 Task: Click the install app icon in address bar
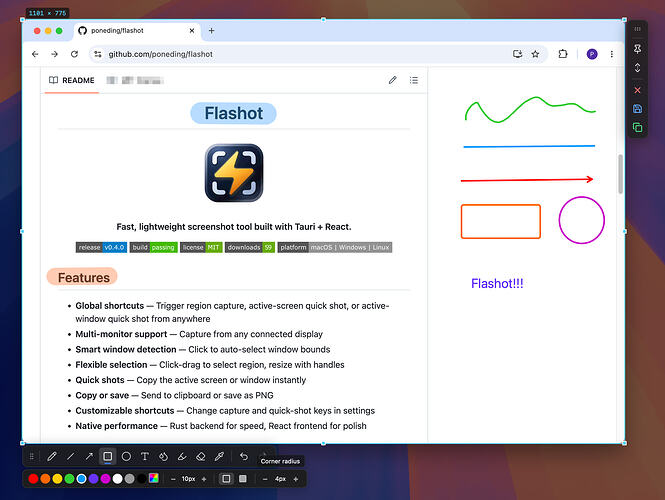pos(517,54)
